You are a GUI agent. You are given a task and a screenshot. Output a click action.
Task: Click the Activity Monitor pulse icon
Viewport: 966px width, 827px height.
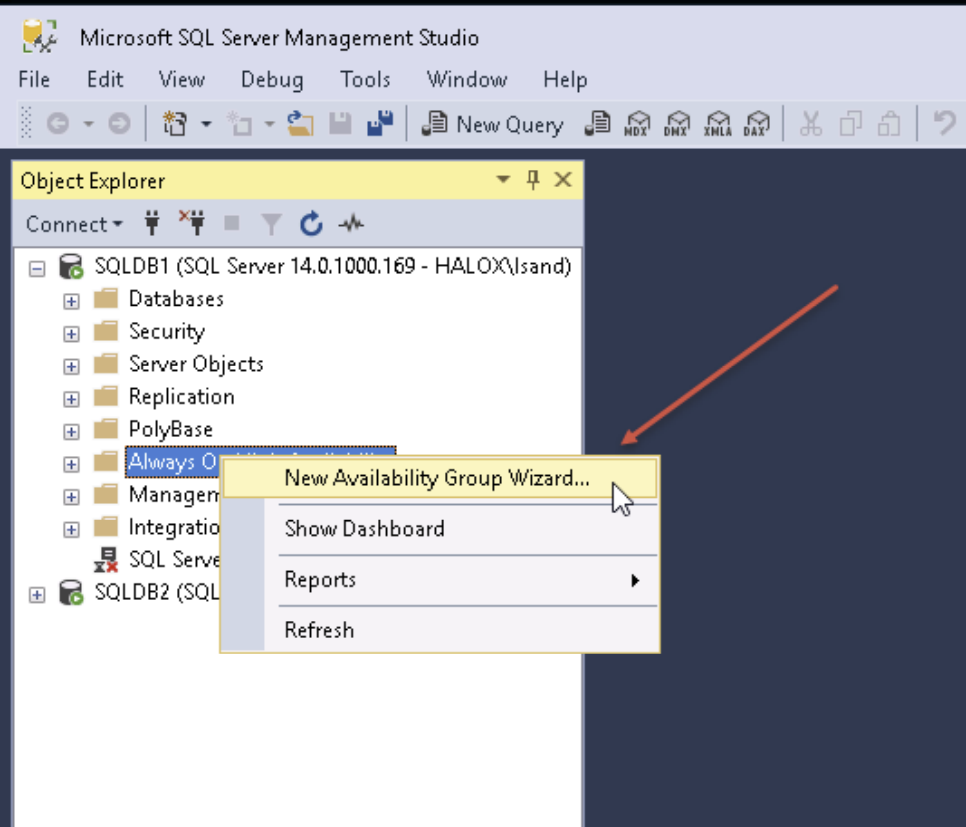[351, 223]
